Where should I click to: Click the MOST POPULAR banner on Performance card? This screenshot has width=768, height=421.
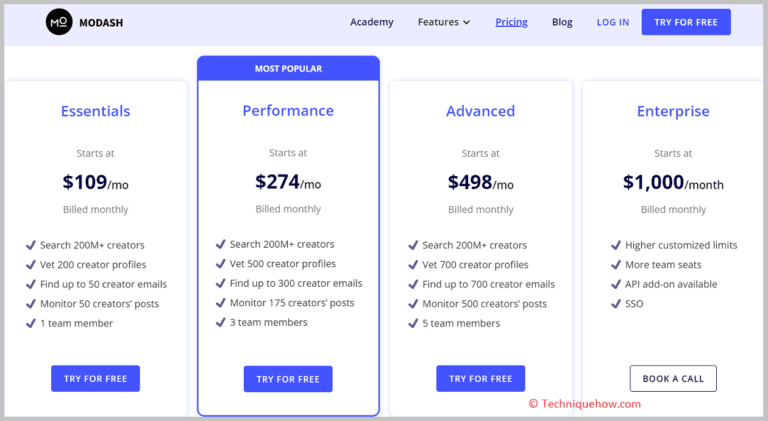pos(288,69)
